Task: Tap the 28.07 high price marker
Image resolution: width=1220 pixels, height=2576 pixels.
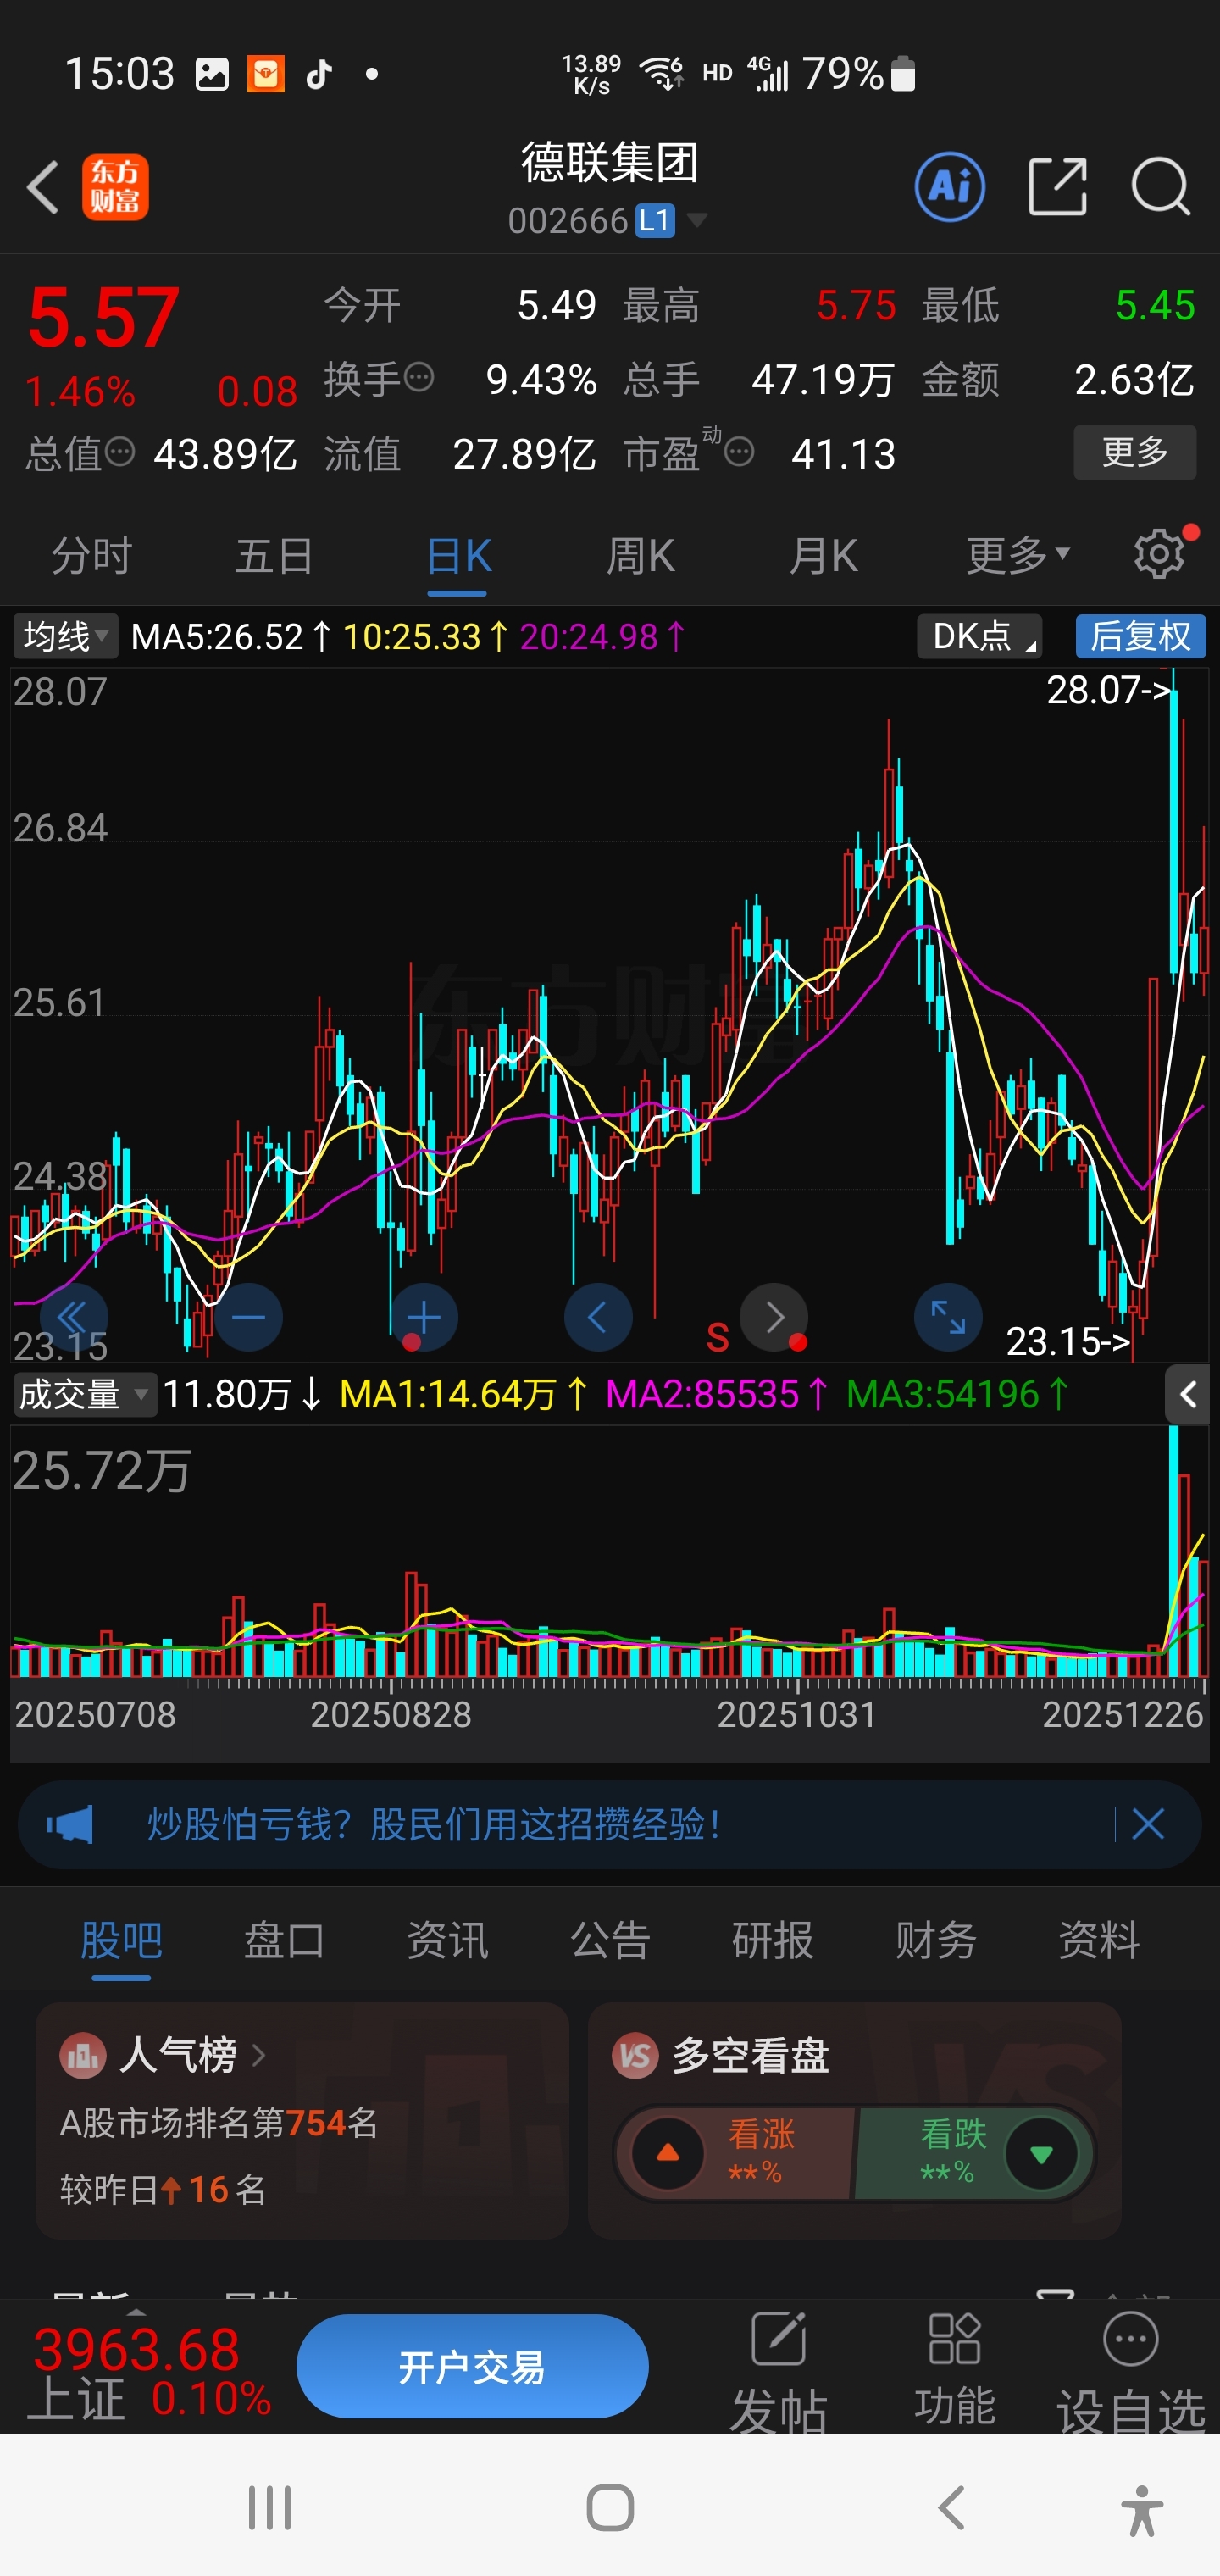Action: pyautogui.click(x=1108, y=690)
